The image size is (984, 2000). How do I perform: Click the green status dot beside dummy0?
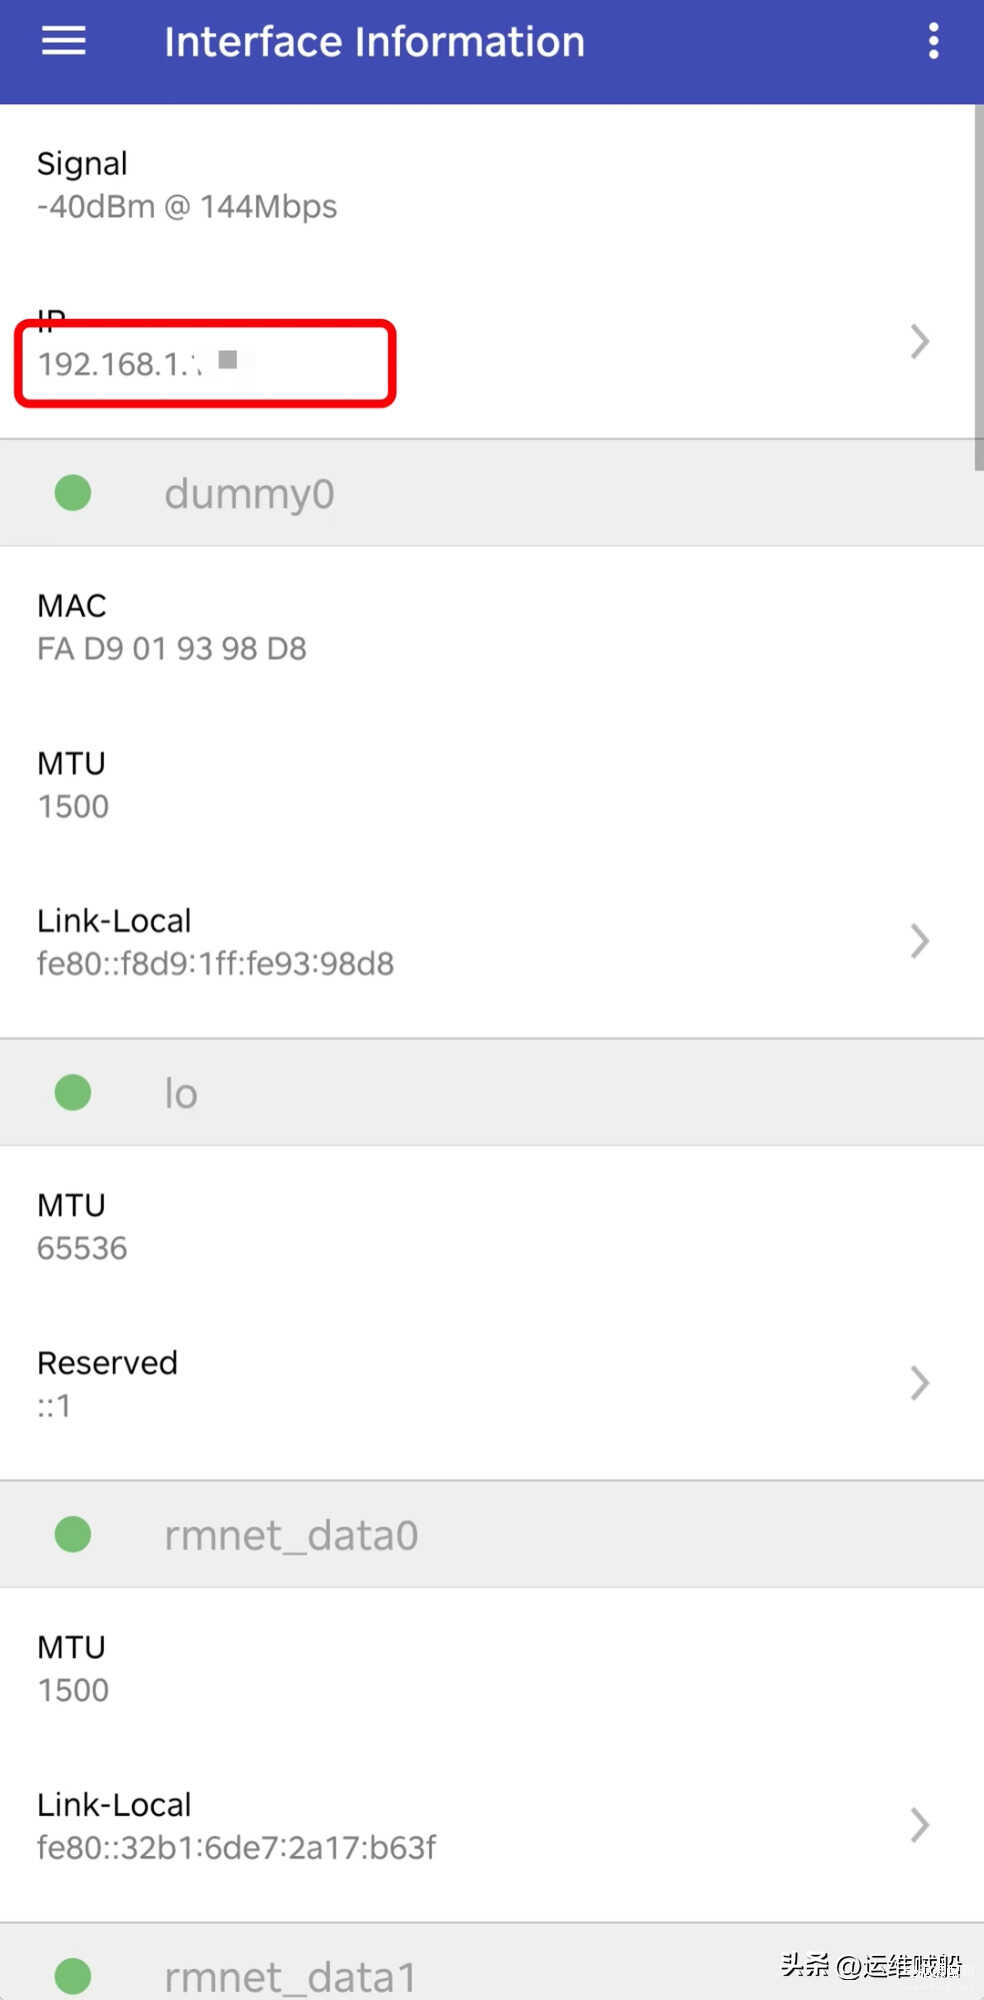(73, 493)
